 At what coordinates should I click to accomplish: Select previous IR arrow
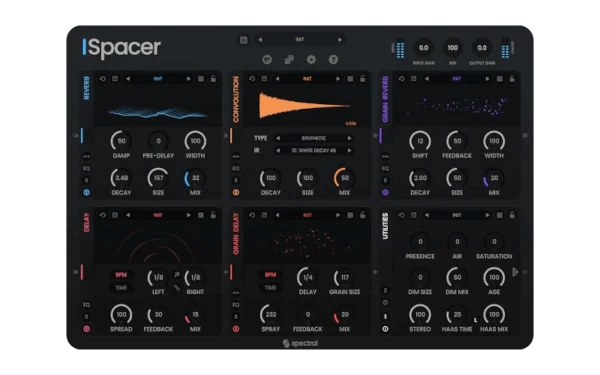tap(278, 150)
